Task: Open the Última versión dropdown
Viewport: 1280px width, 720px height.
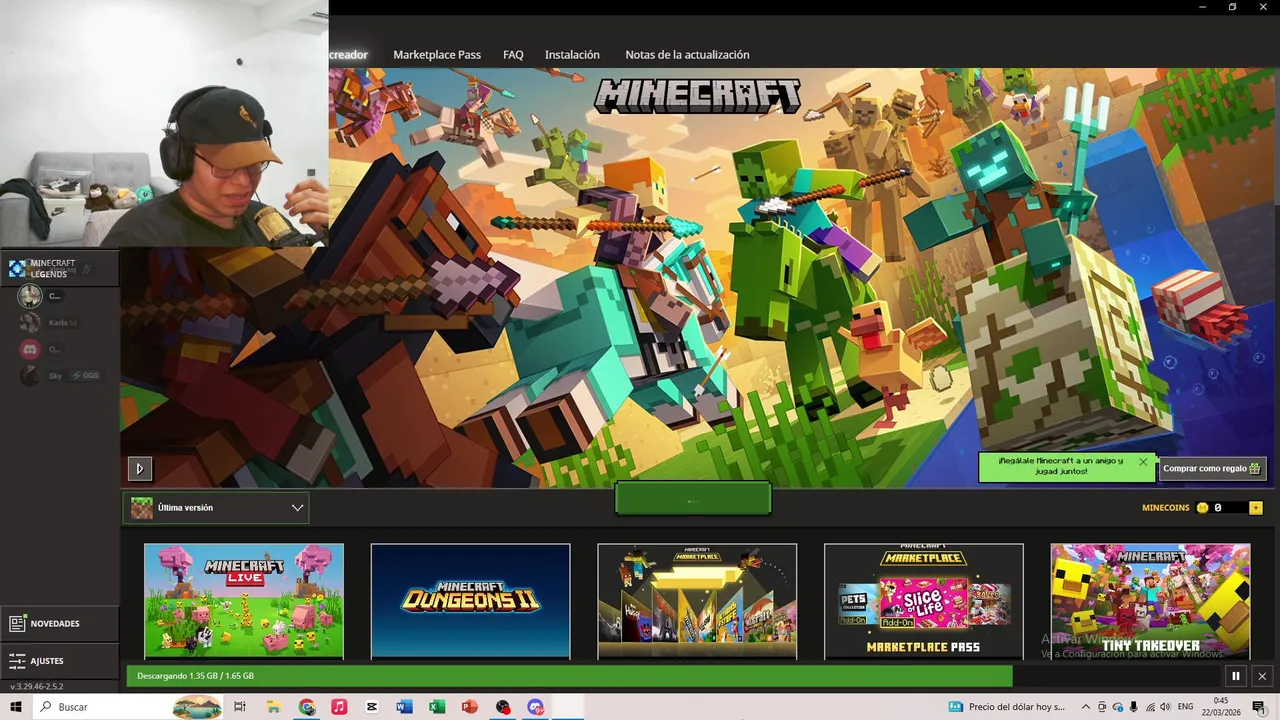Action: (216, 508)
